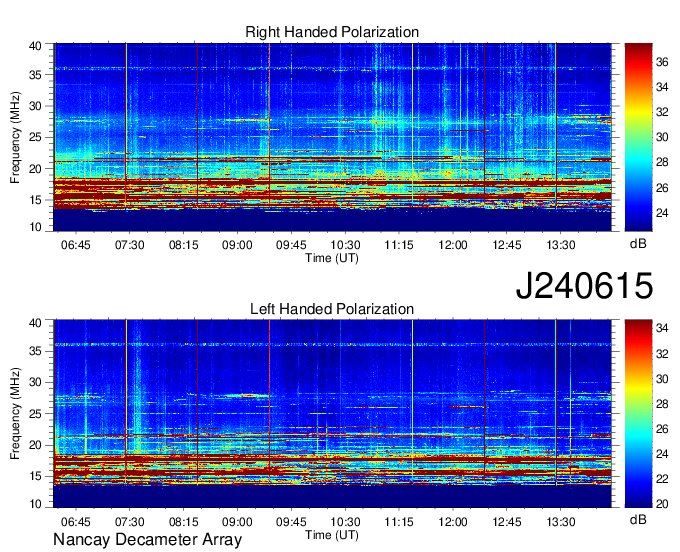
Task: Click '06:45' on the top time axis
Action: point(75,245)
